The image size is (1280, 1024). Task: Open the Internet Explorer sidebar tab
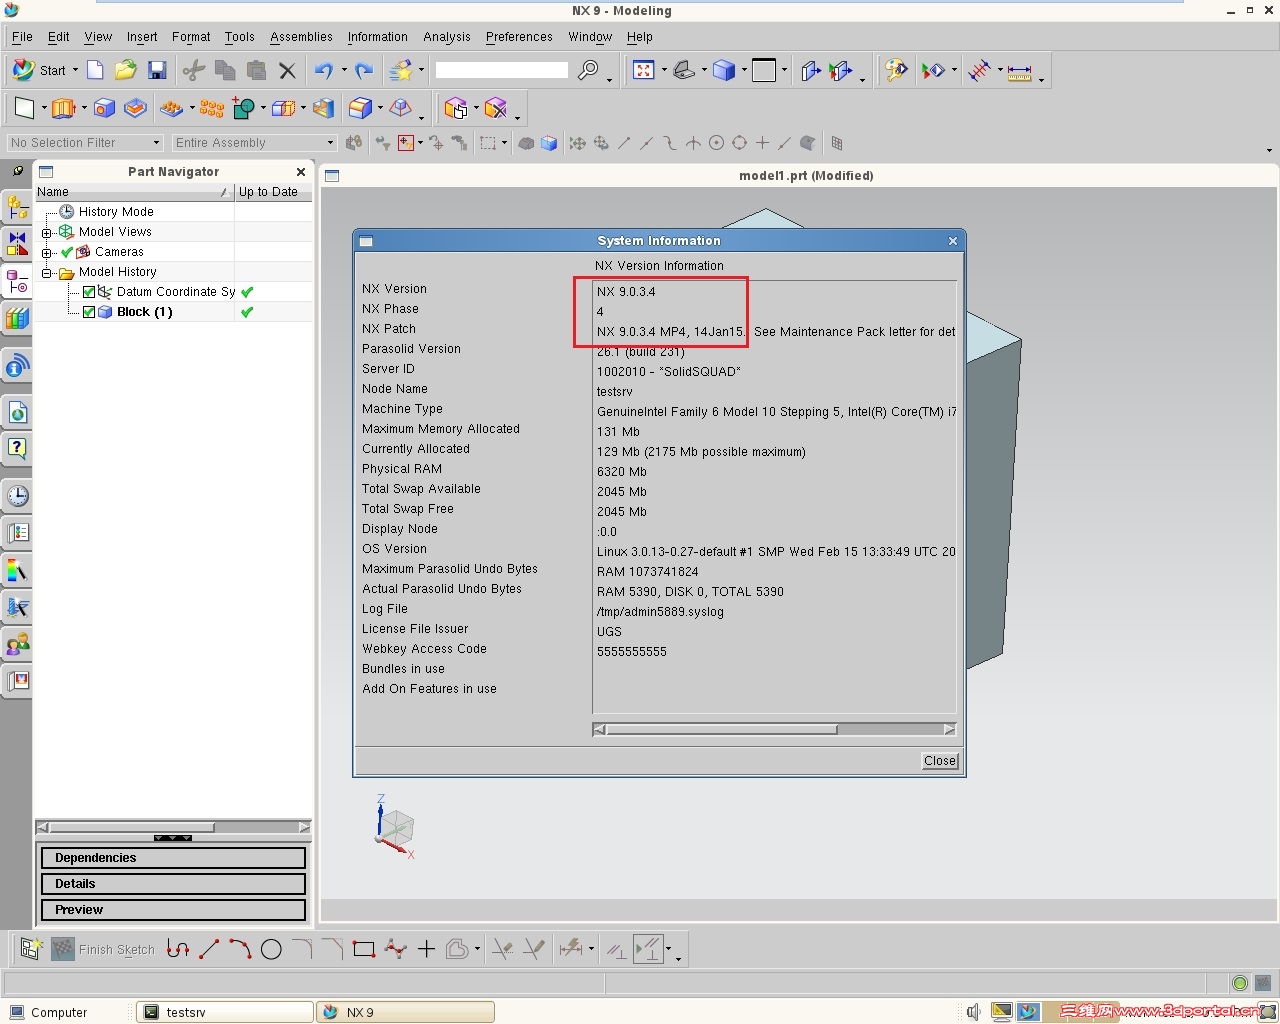[x=17, y=412]
